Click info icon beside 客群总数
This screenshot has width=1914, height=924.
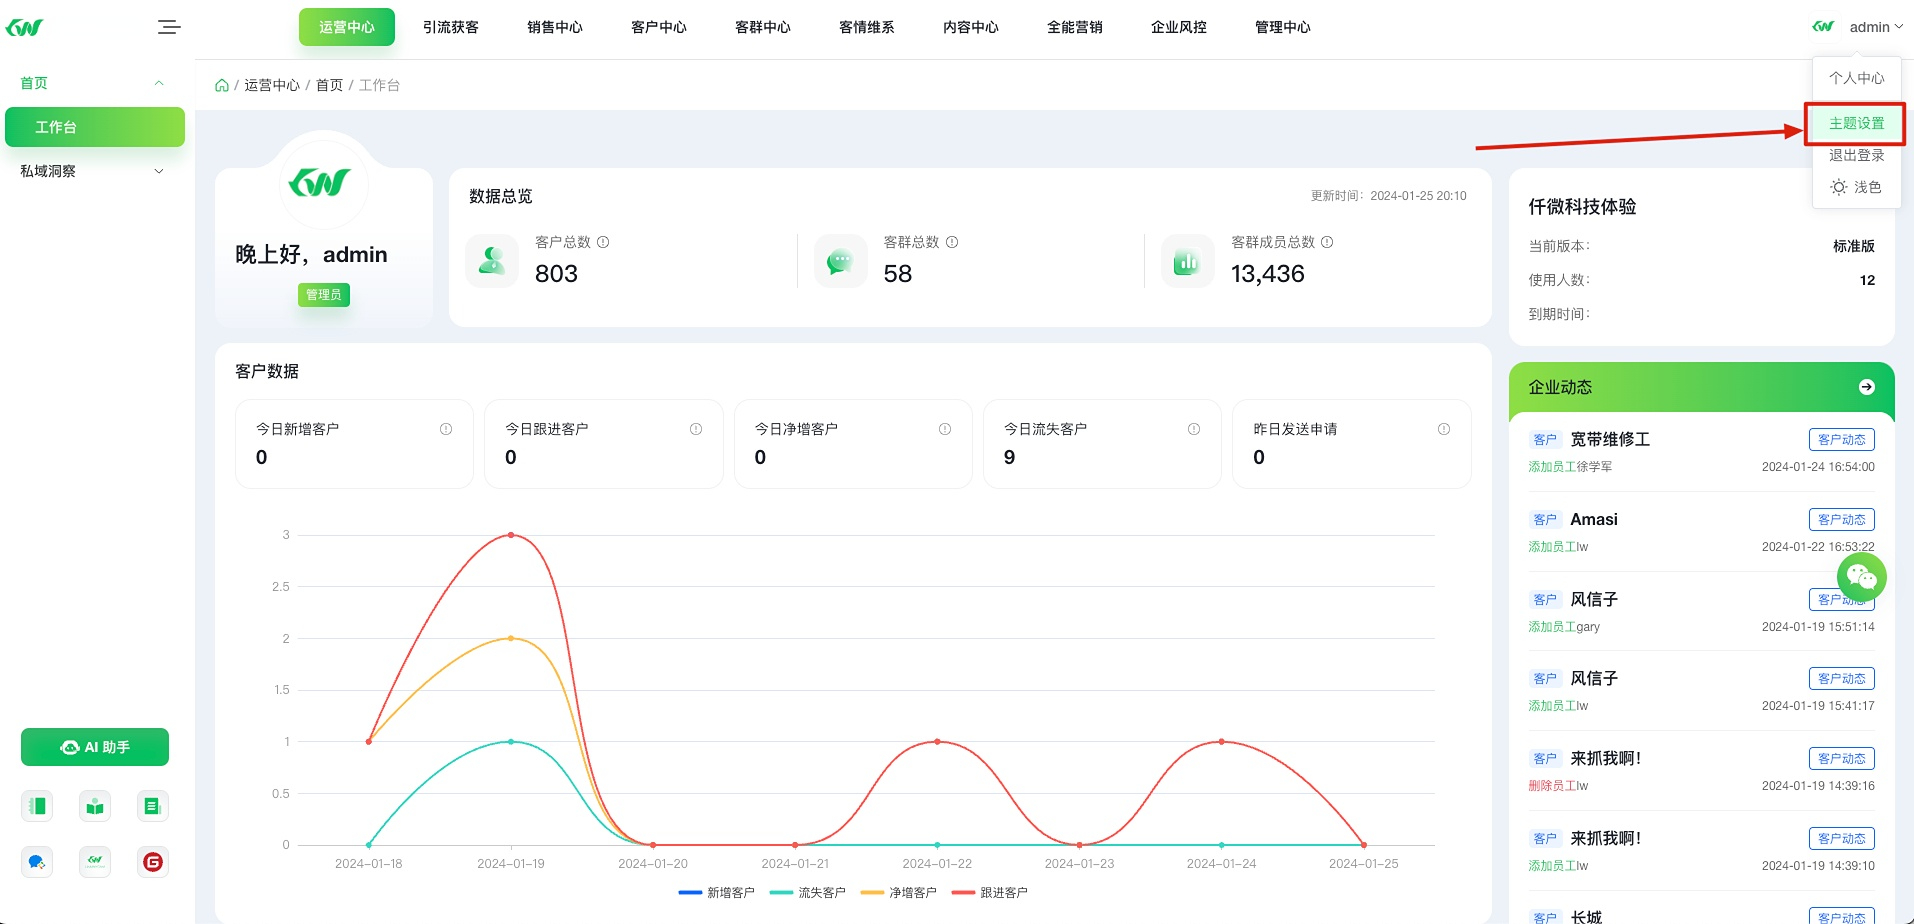(952, 242)
